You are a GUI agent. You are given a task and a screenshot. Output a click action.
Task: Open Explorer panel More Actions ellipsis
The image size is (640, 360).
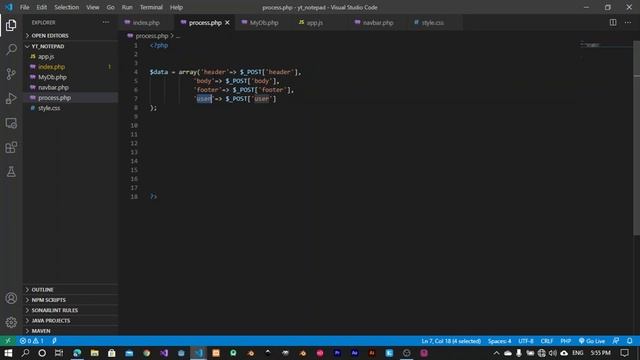coord(106,22)
